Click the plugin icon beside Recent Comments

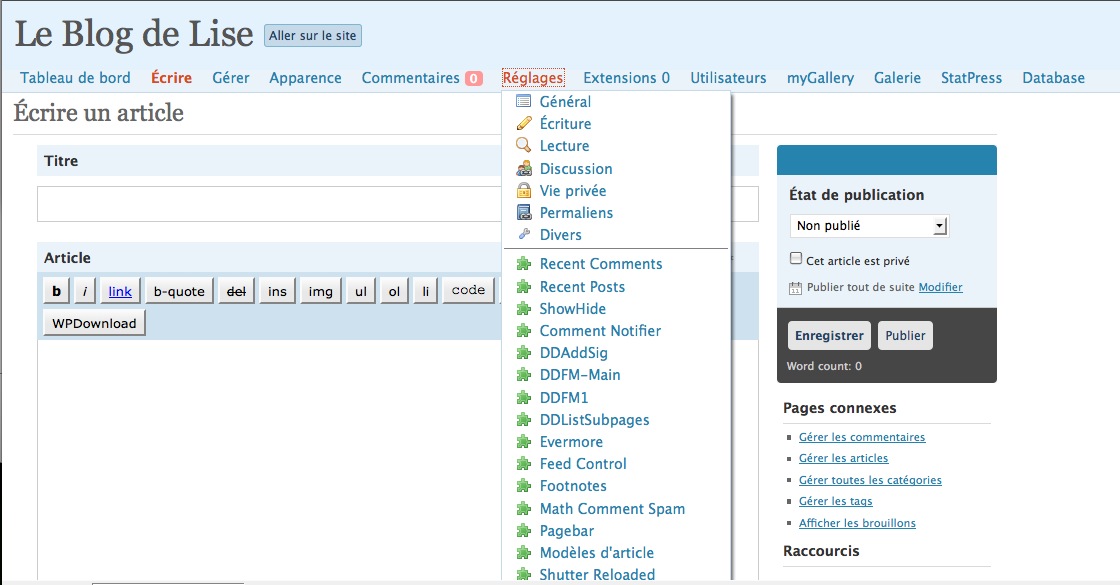(x=523, y=264)
